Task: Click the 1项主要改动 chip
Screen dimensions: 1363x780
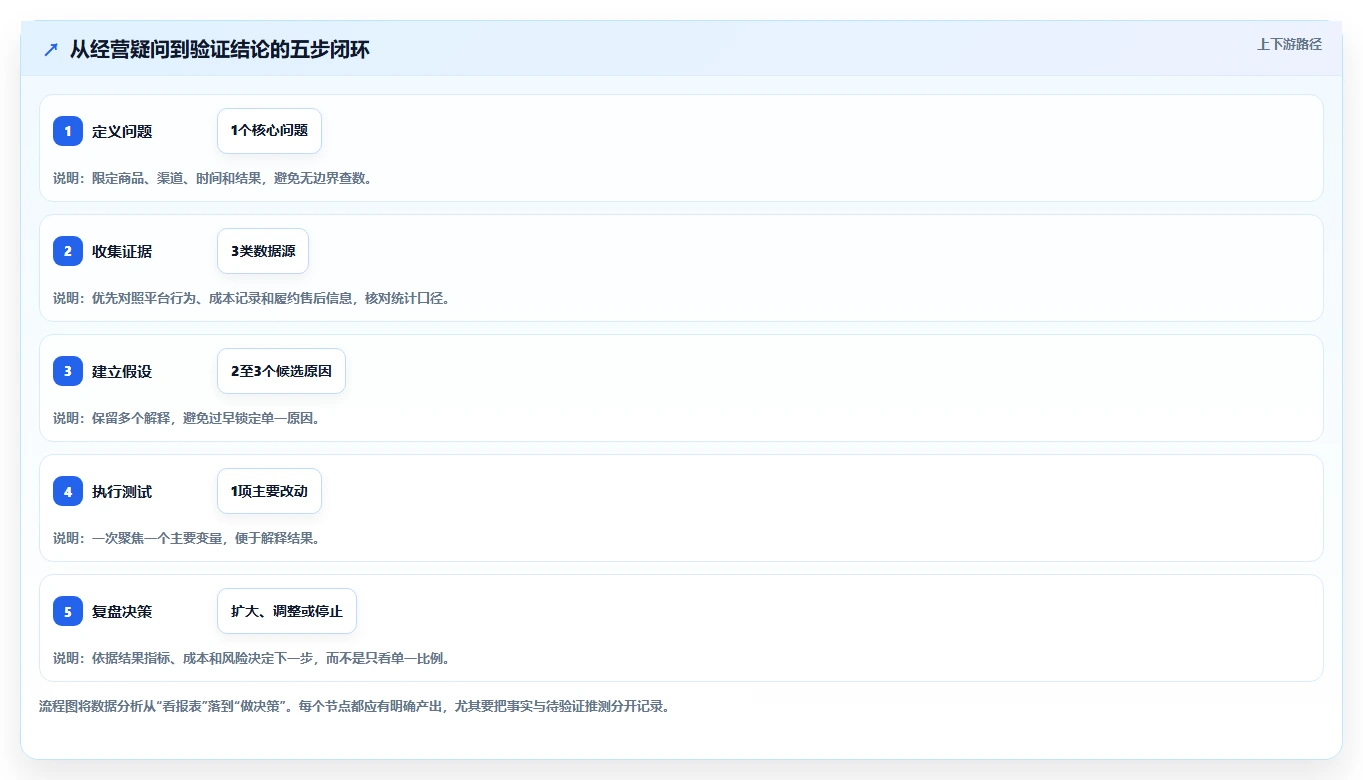Action: (269, 491)
